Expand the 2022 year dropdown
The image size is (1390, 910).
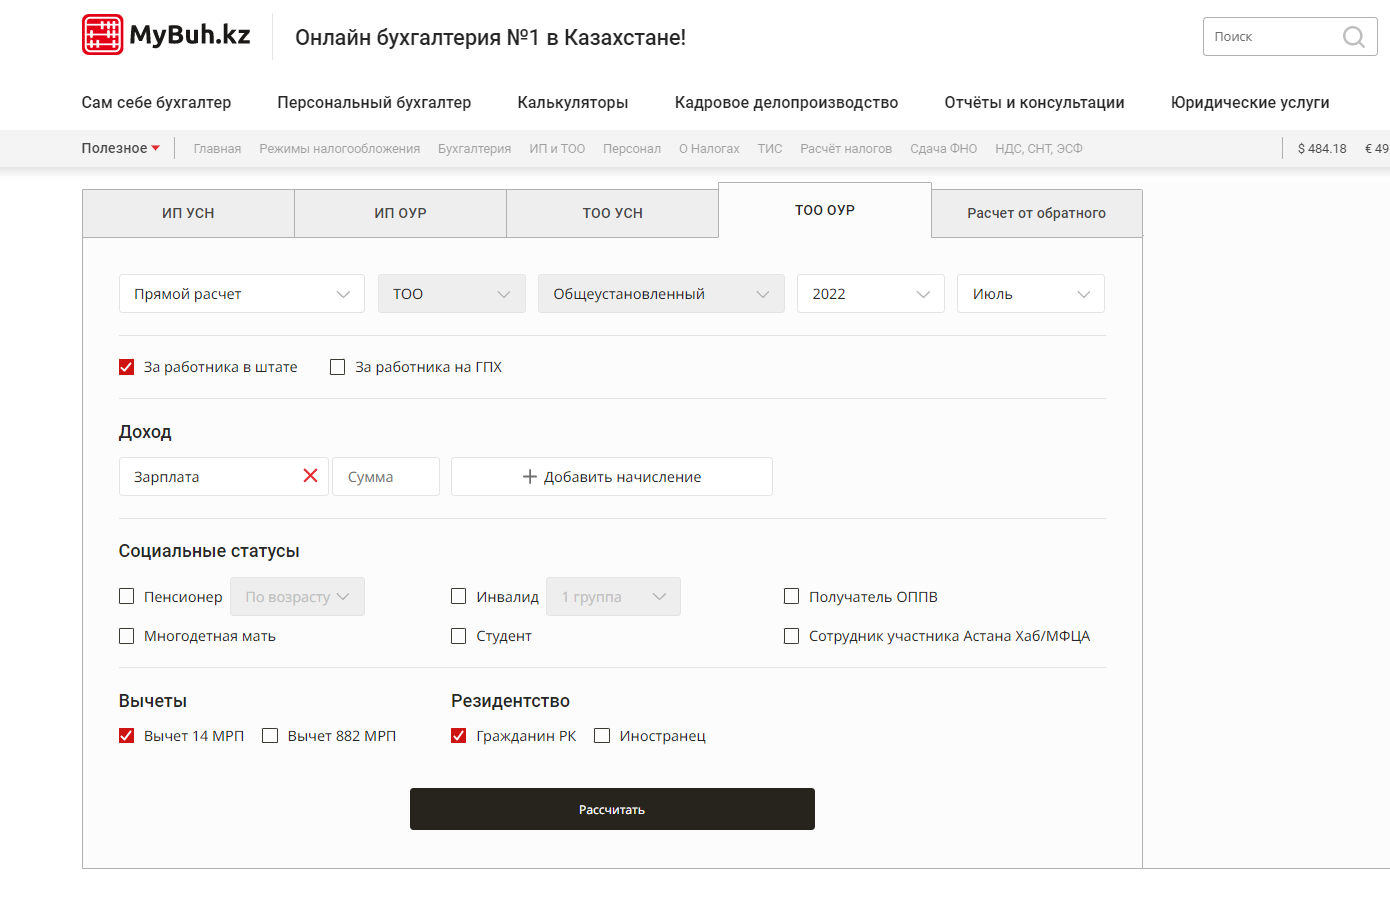pyautogui.click(x=871, y=294)
